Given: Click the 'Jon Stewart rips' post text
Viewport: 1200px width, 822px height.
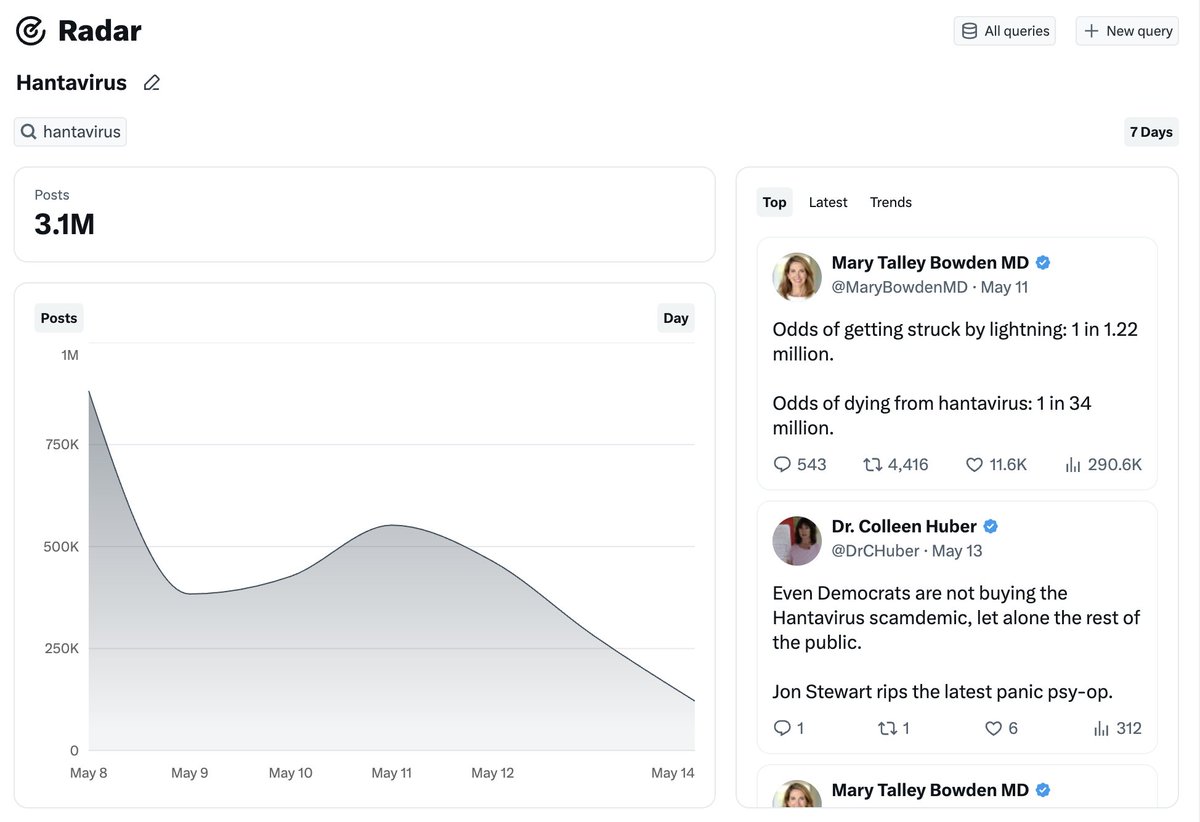Looking at the screenshot, I should 943,691.
